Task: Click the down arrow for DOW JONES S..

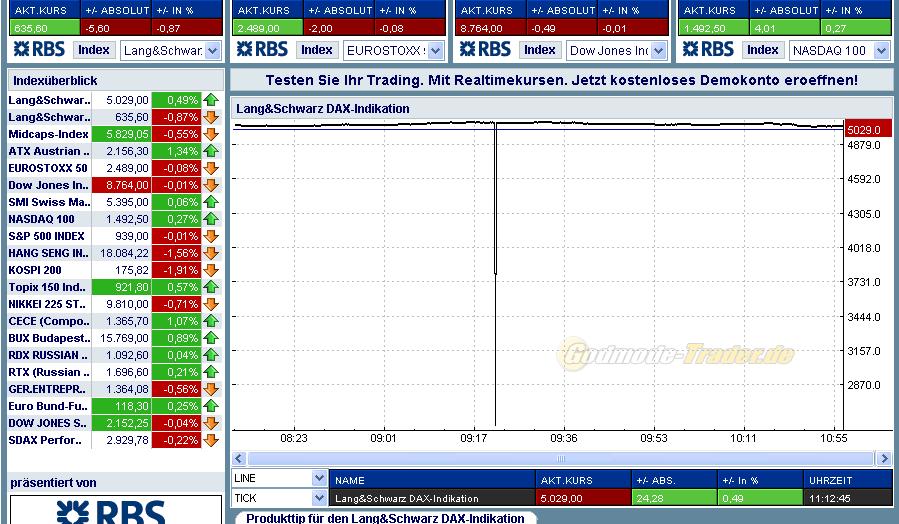Action: 211,423
